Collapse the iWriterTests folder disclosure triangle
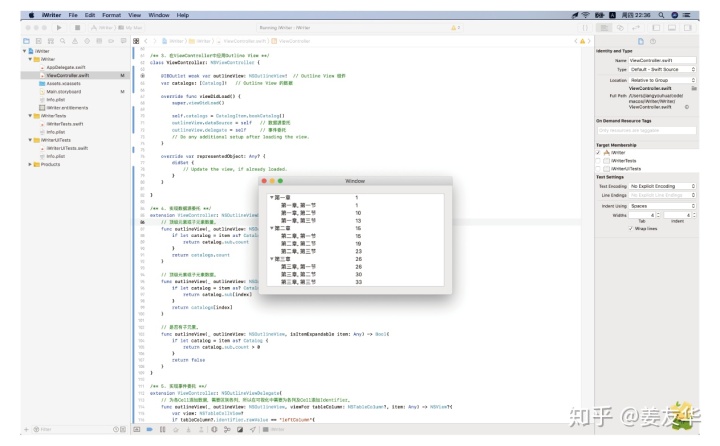720x446 pixels. [30, 116]
